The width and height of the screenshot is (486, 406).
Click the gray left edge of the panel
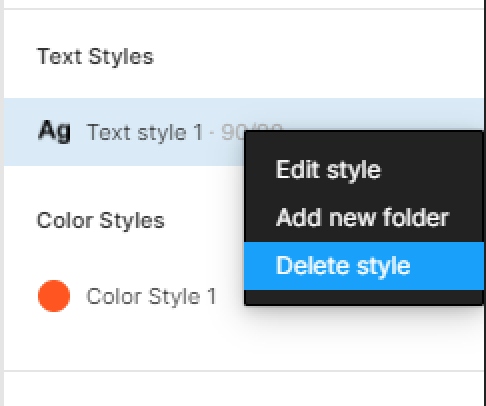pos(2,203)
